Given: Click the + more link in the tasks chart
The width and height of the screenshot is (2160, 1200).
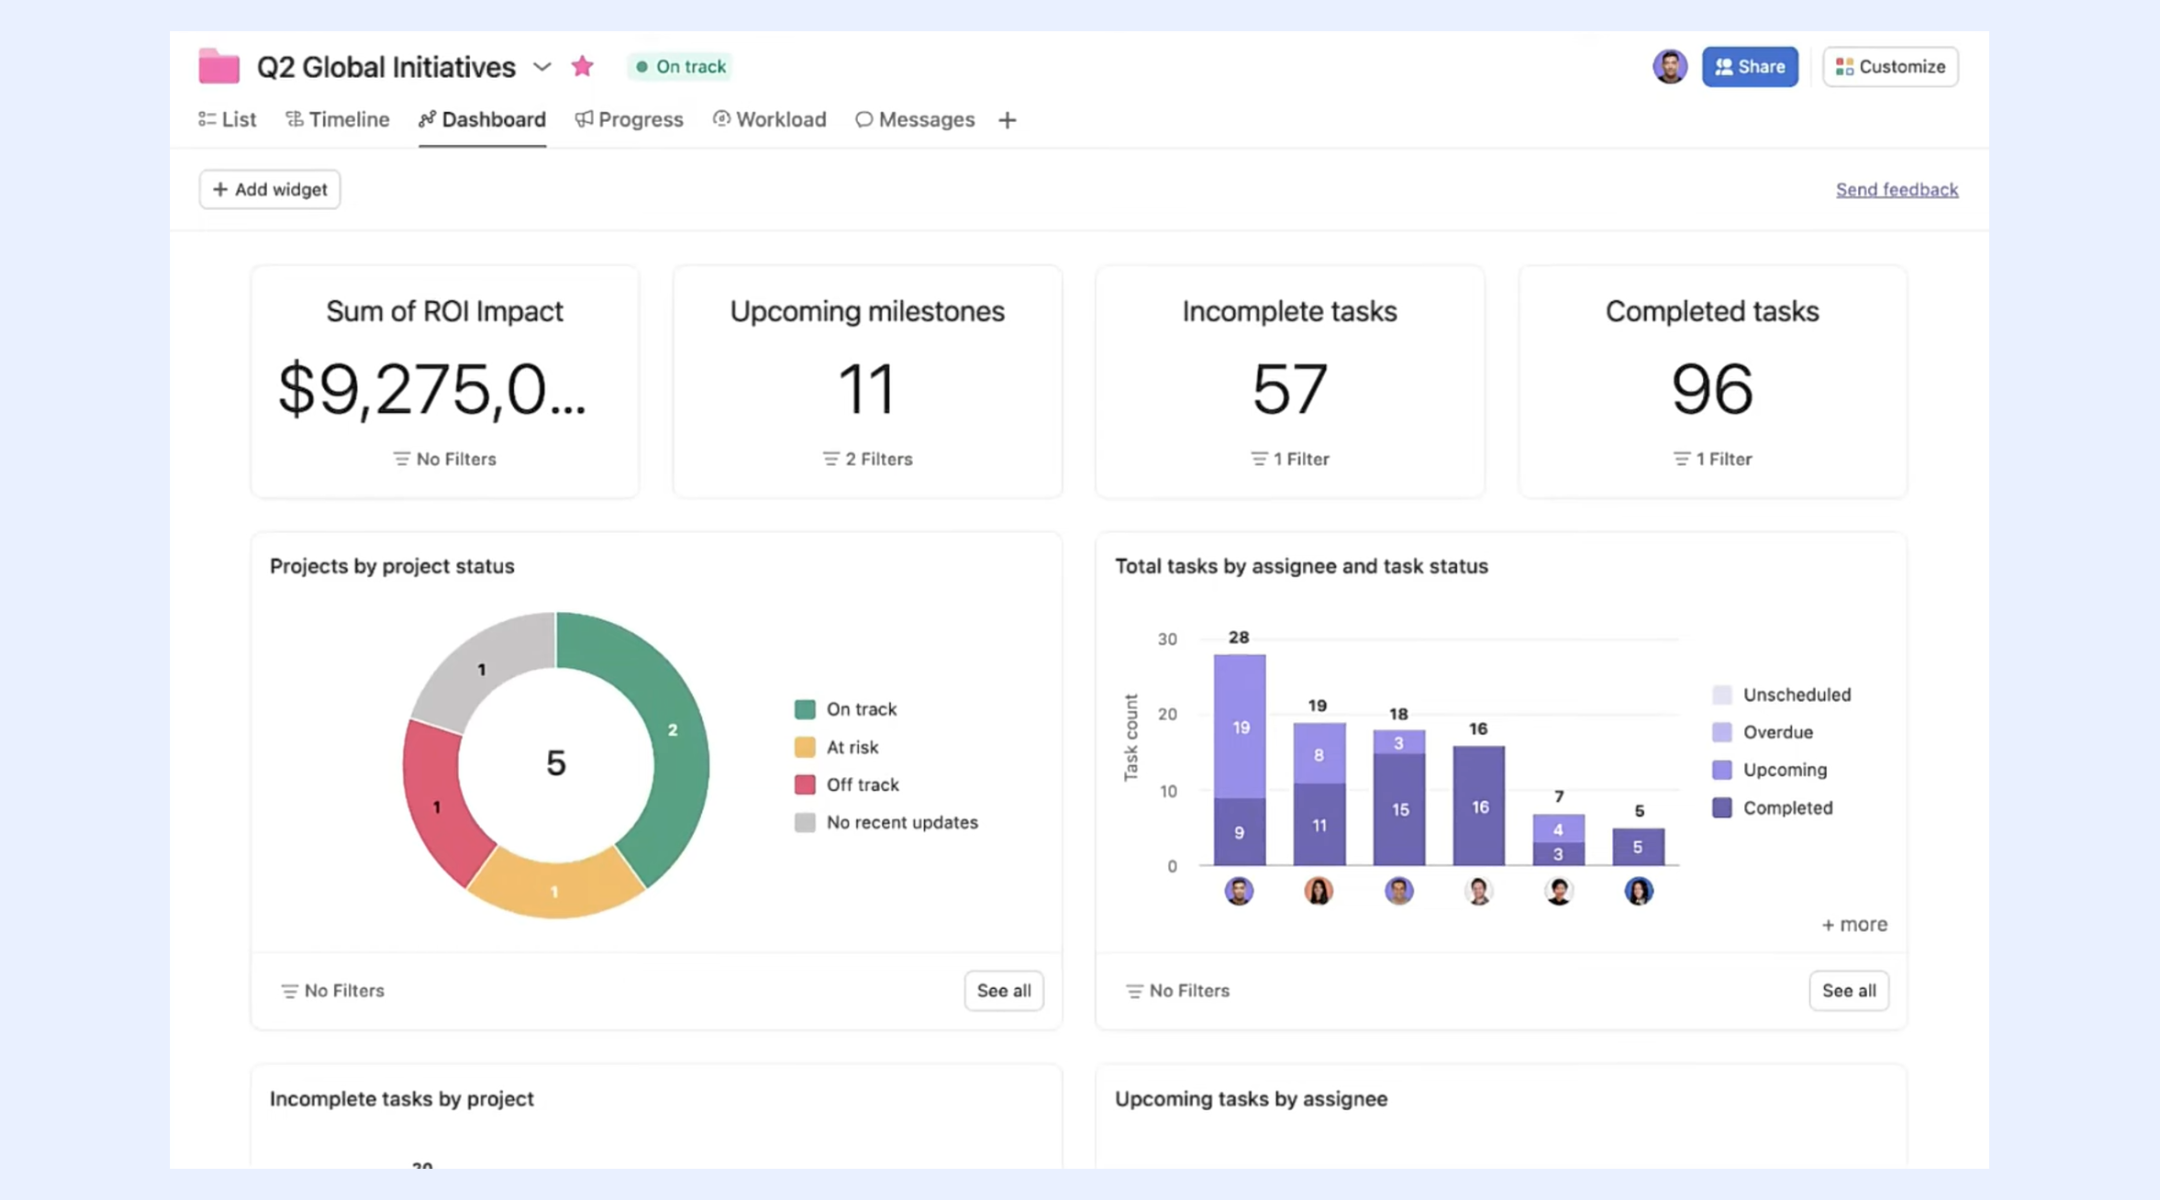Looking at the screenshot, I should [x=1854, y=925].
